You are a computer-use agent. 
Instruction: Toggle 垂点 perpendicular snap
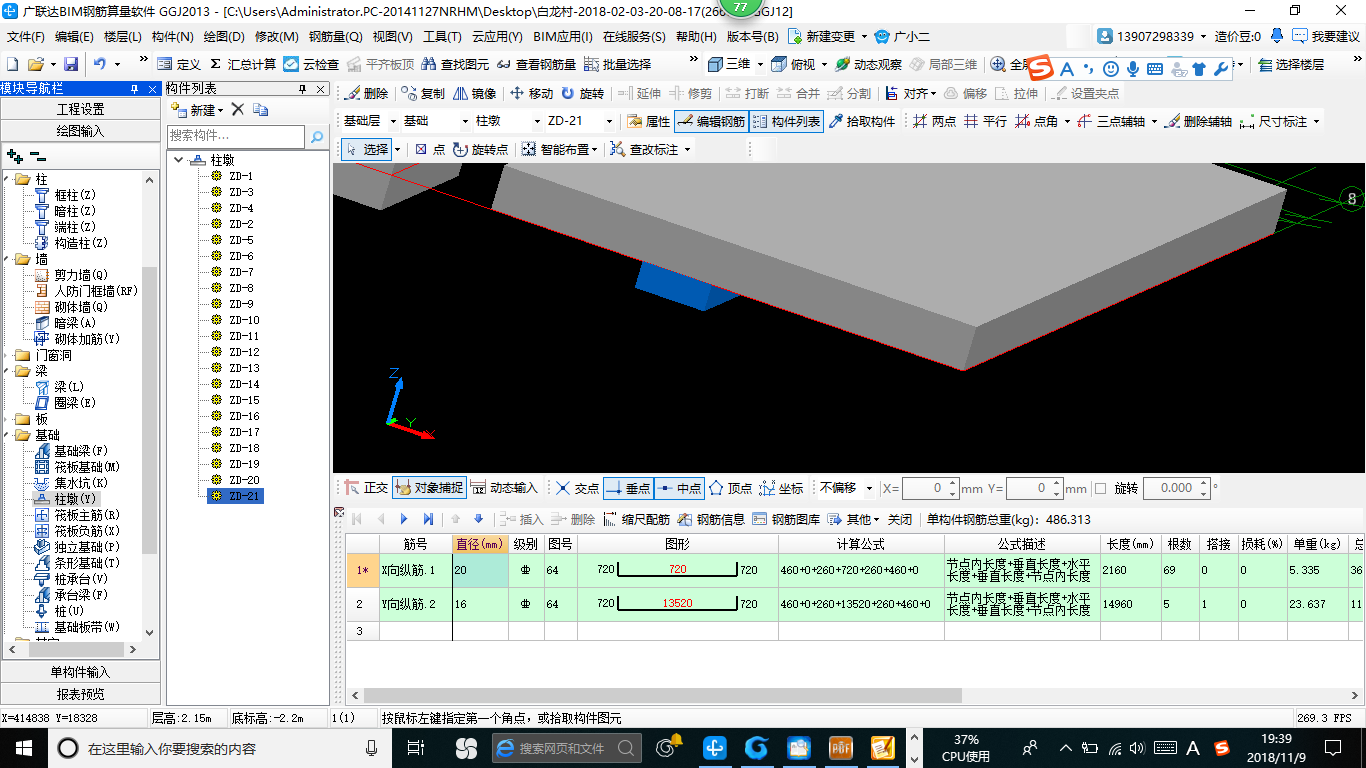point(628,488)
